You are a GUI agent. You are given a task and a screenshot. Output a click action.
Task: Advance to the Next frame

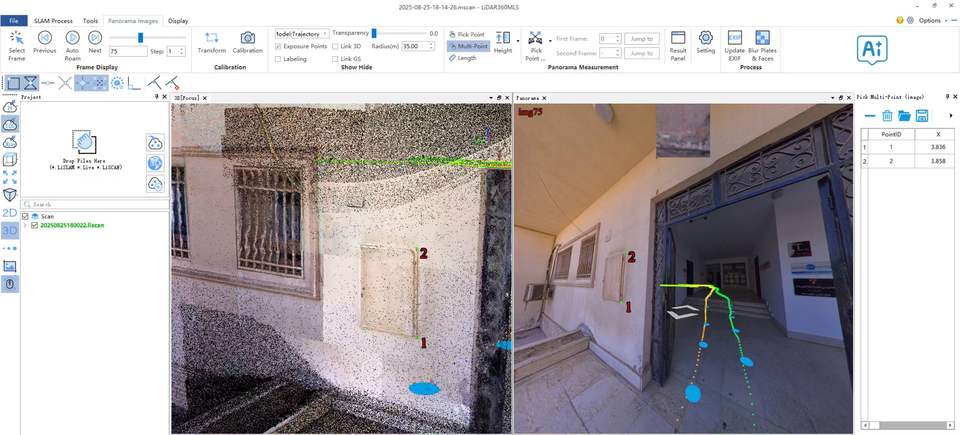(94, 42)
